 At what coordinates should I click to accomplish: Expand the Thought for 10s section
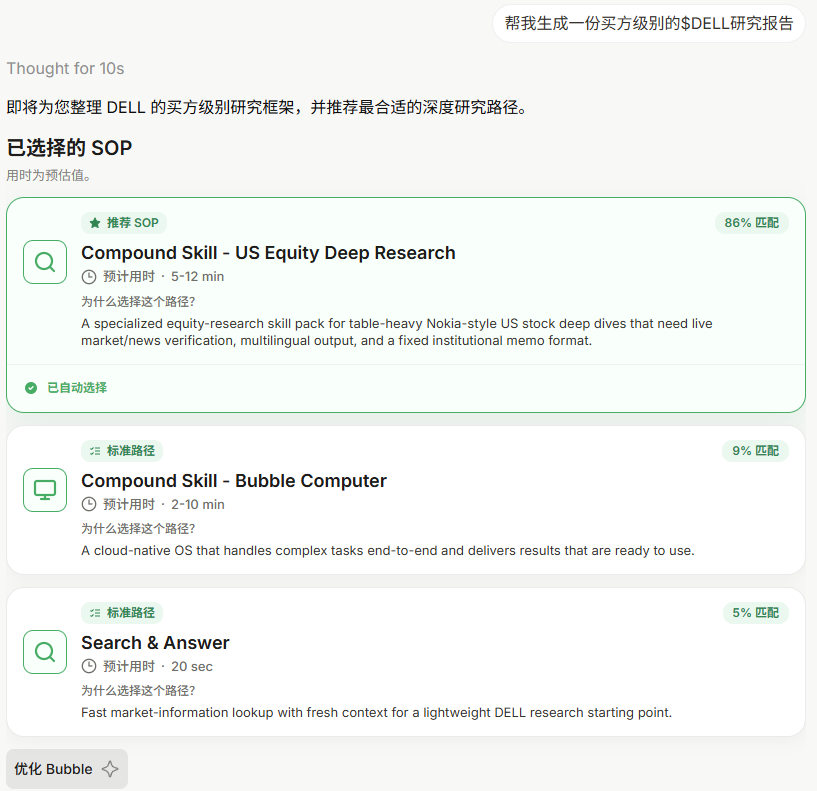tap(65, 68)
